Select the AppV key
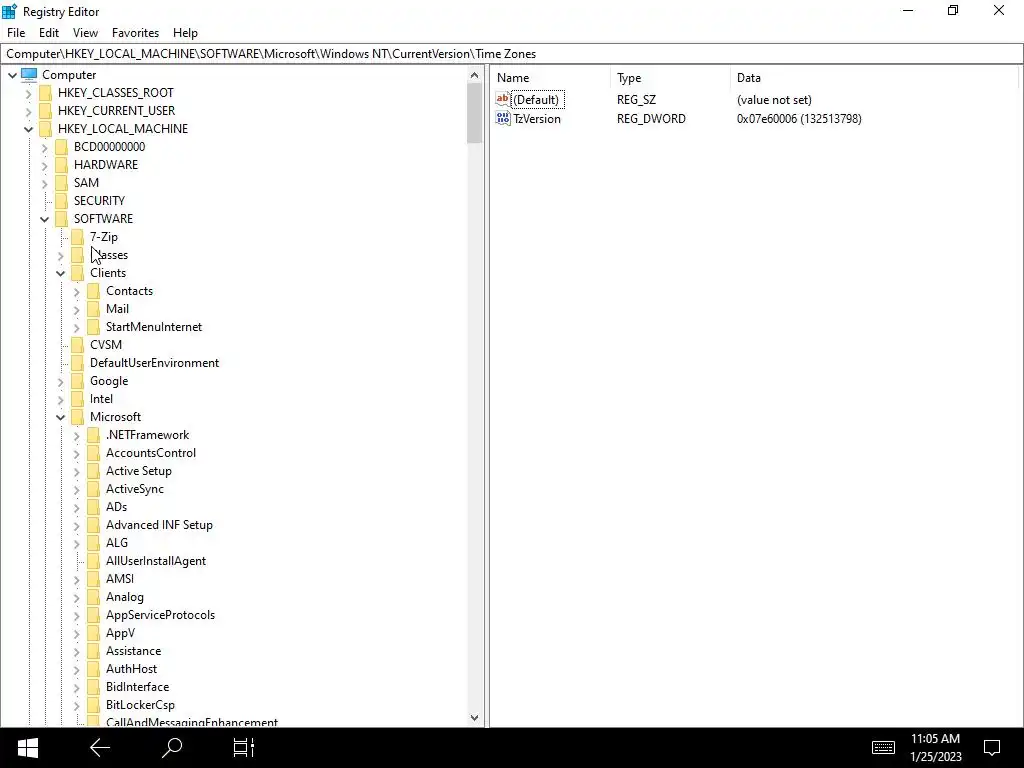 click(120, 633)
